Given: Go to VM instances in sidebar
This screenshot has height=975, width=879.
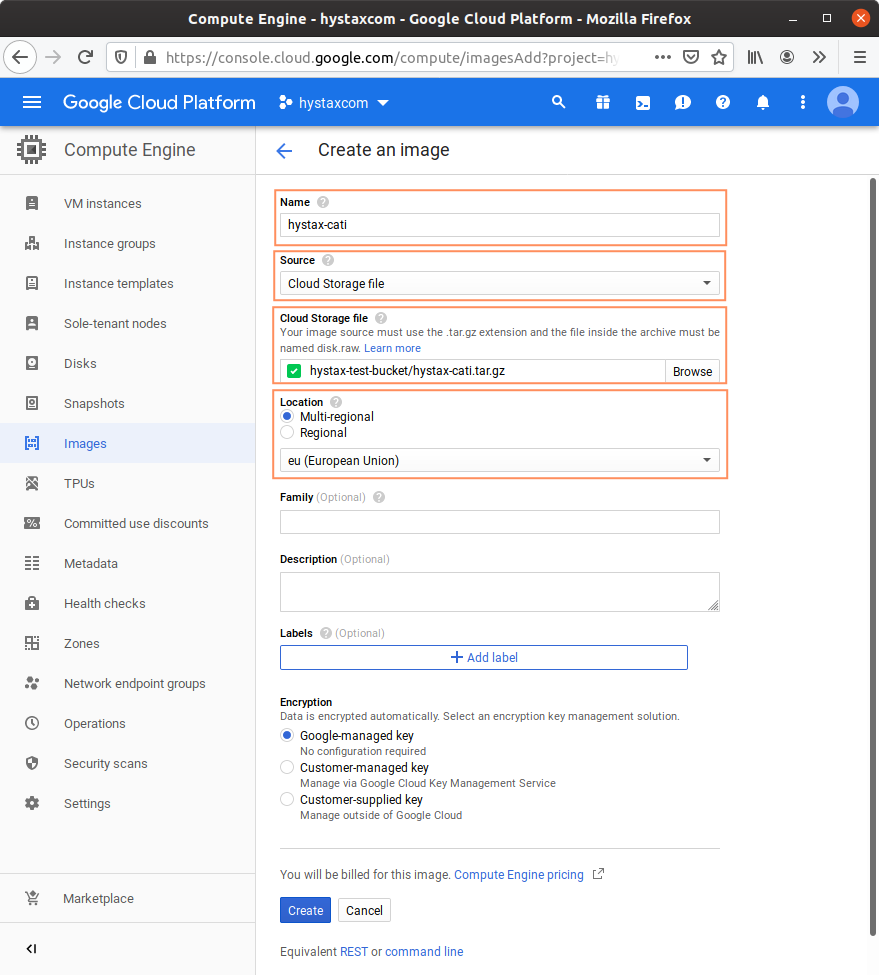Looking at the screenshot, I should tap(102, 204).
